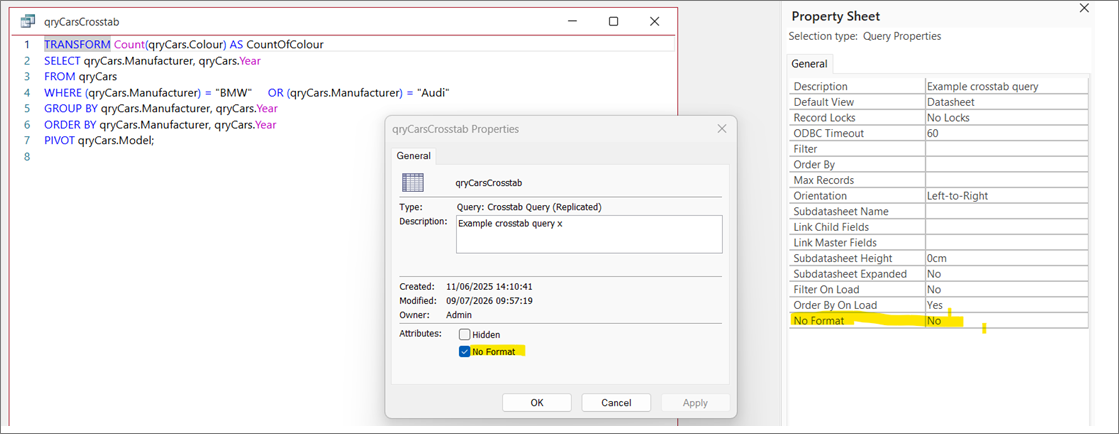
Task: Click the ODBC Timeout value 60
Action: coord(1006,133)
